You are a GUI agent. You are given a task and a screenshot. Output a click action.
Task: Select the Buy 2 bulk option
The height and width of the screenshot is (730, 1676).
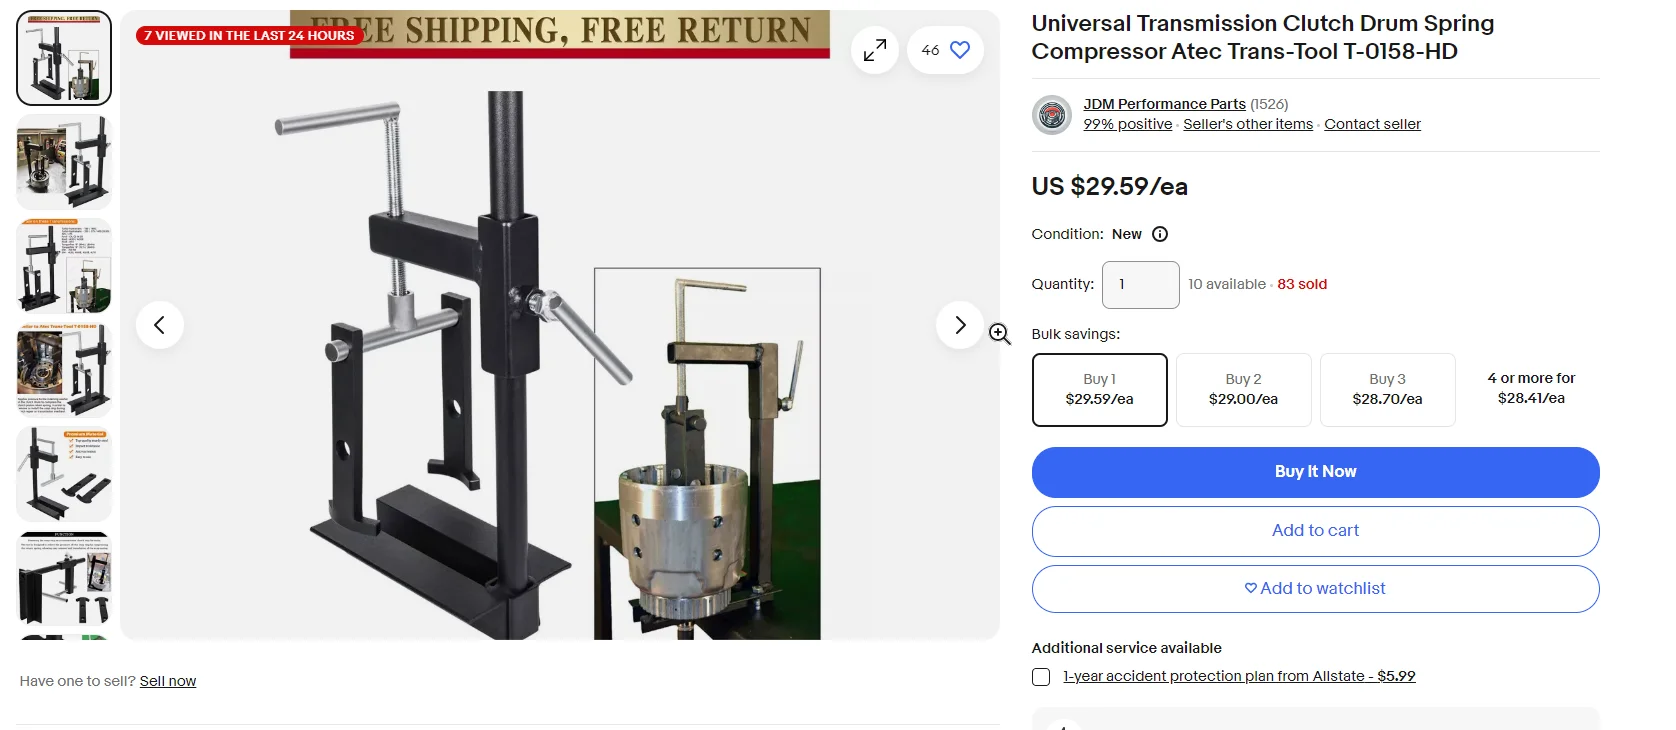coord(1244,390)
